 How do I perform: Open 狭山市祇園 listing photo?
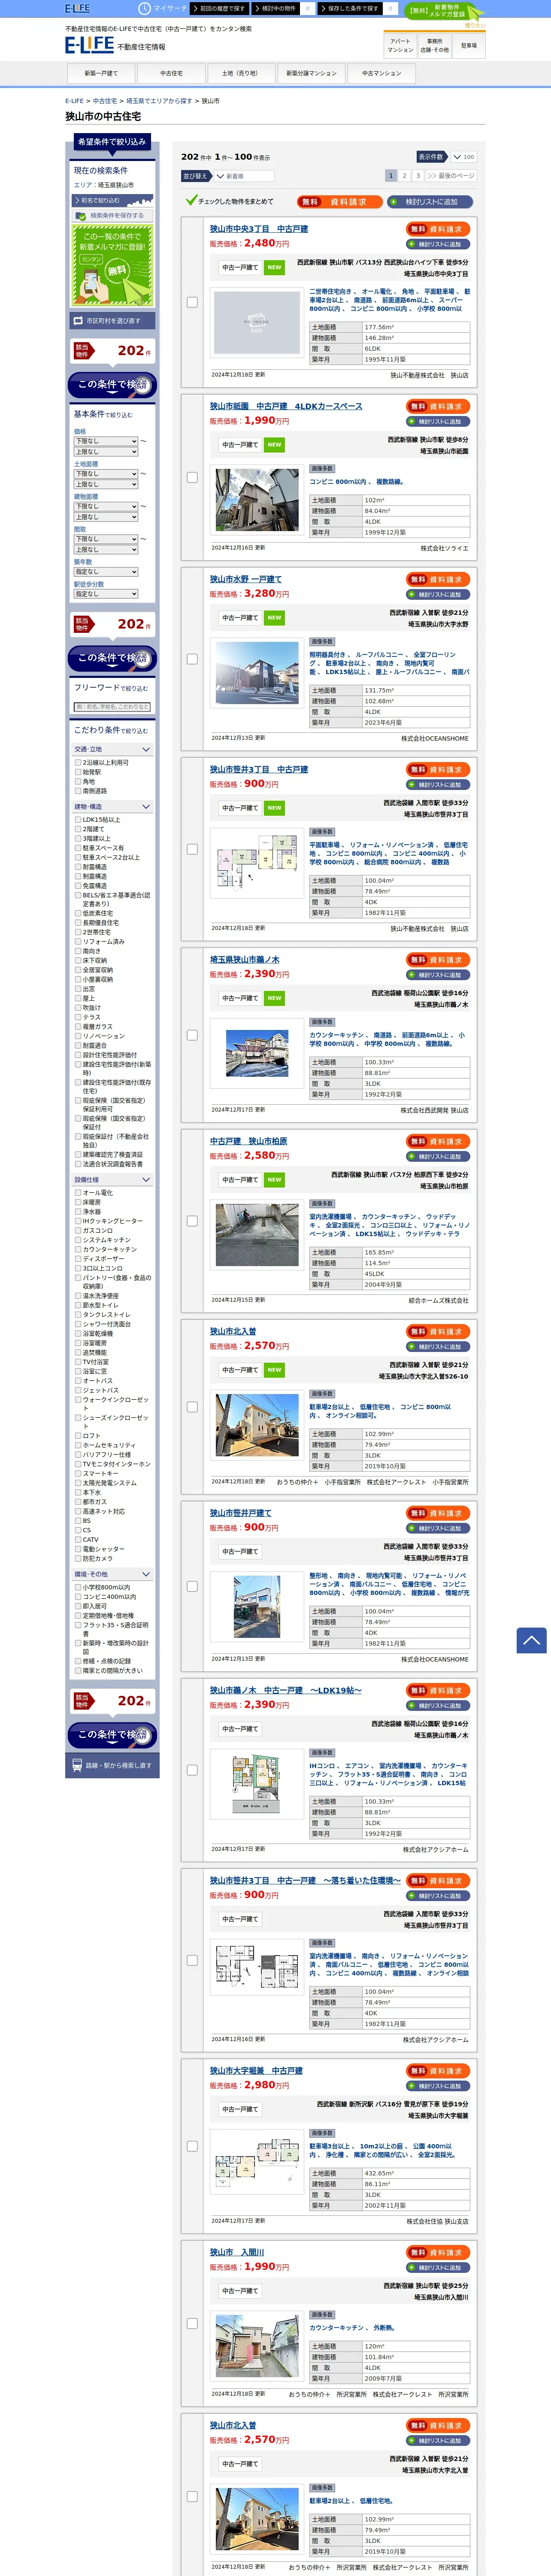tap(257, 500)
